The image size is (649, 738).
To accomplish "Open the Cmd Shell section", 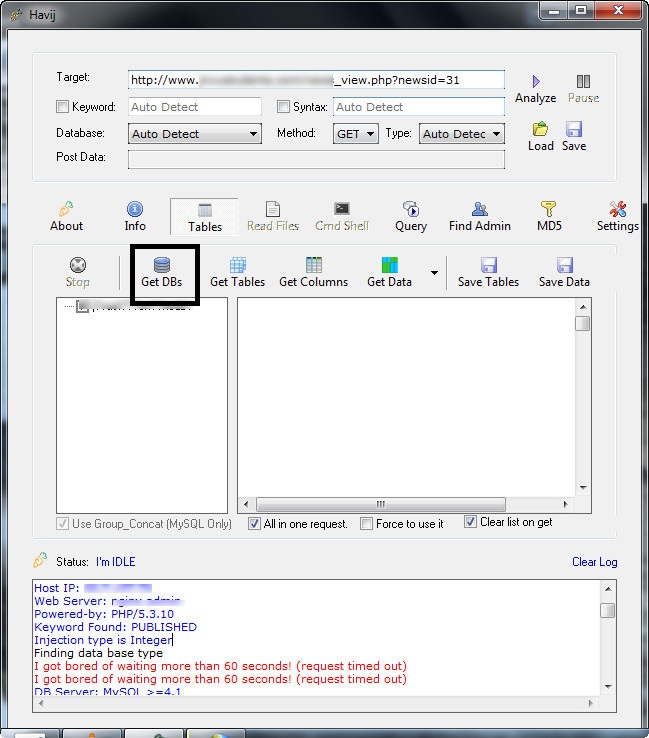I will (x=342, y=217).
